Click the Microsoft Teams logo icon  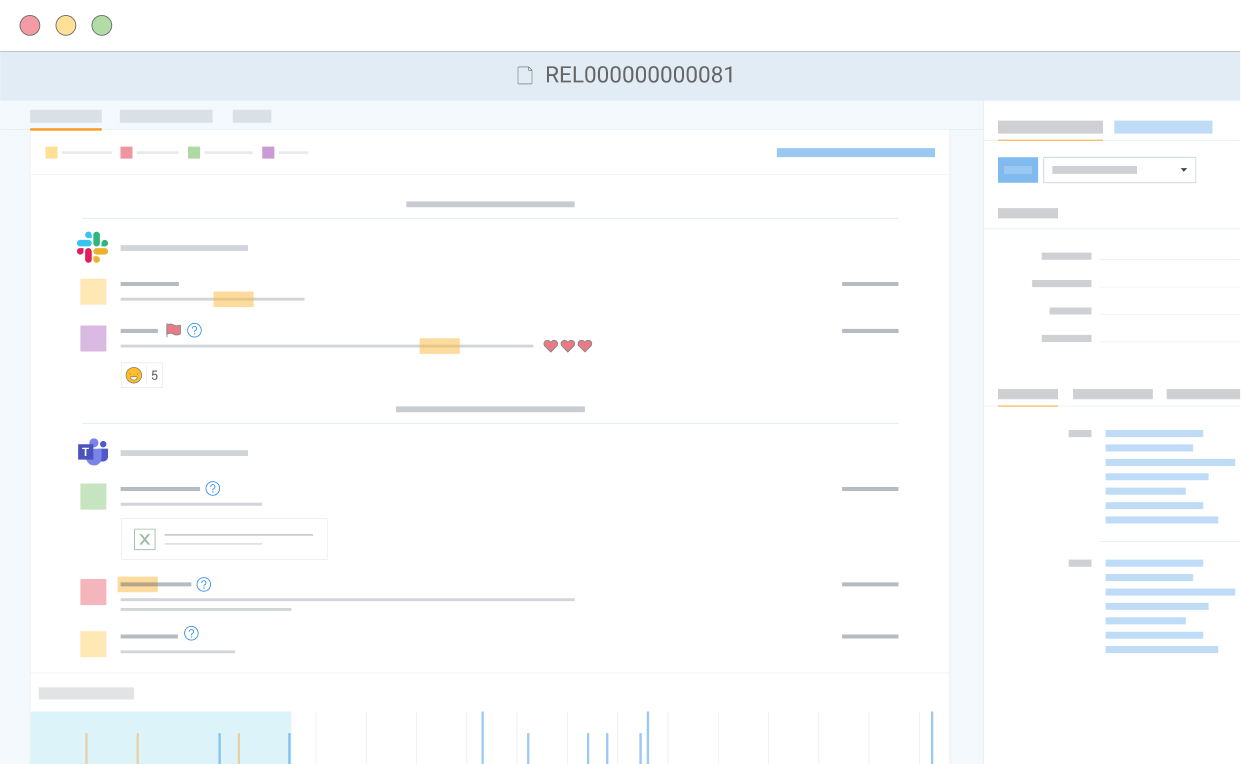point(92,452)
